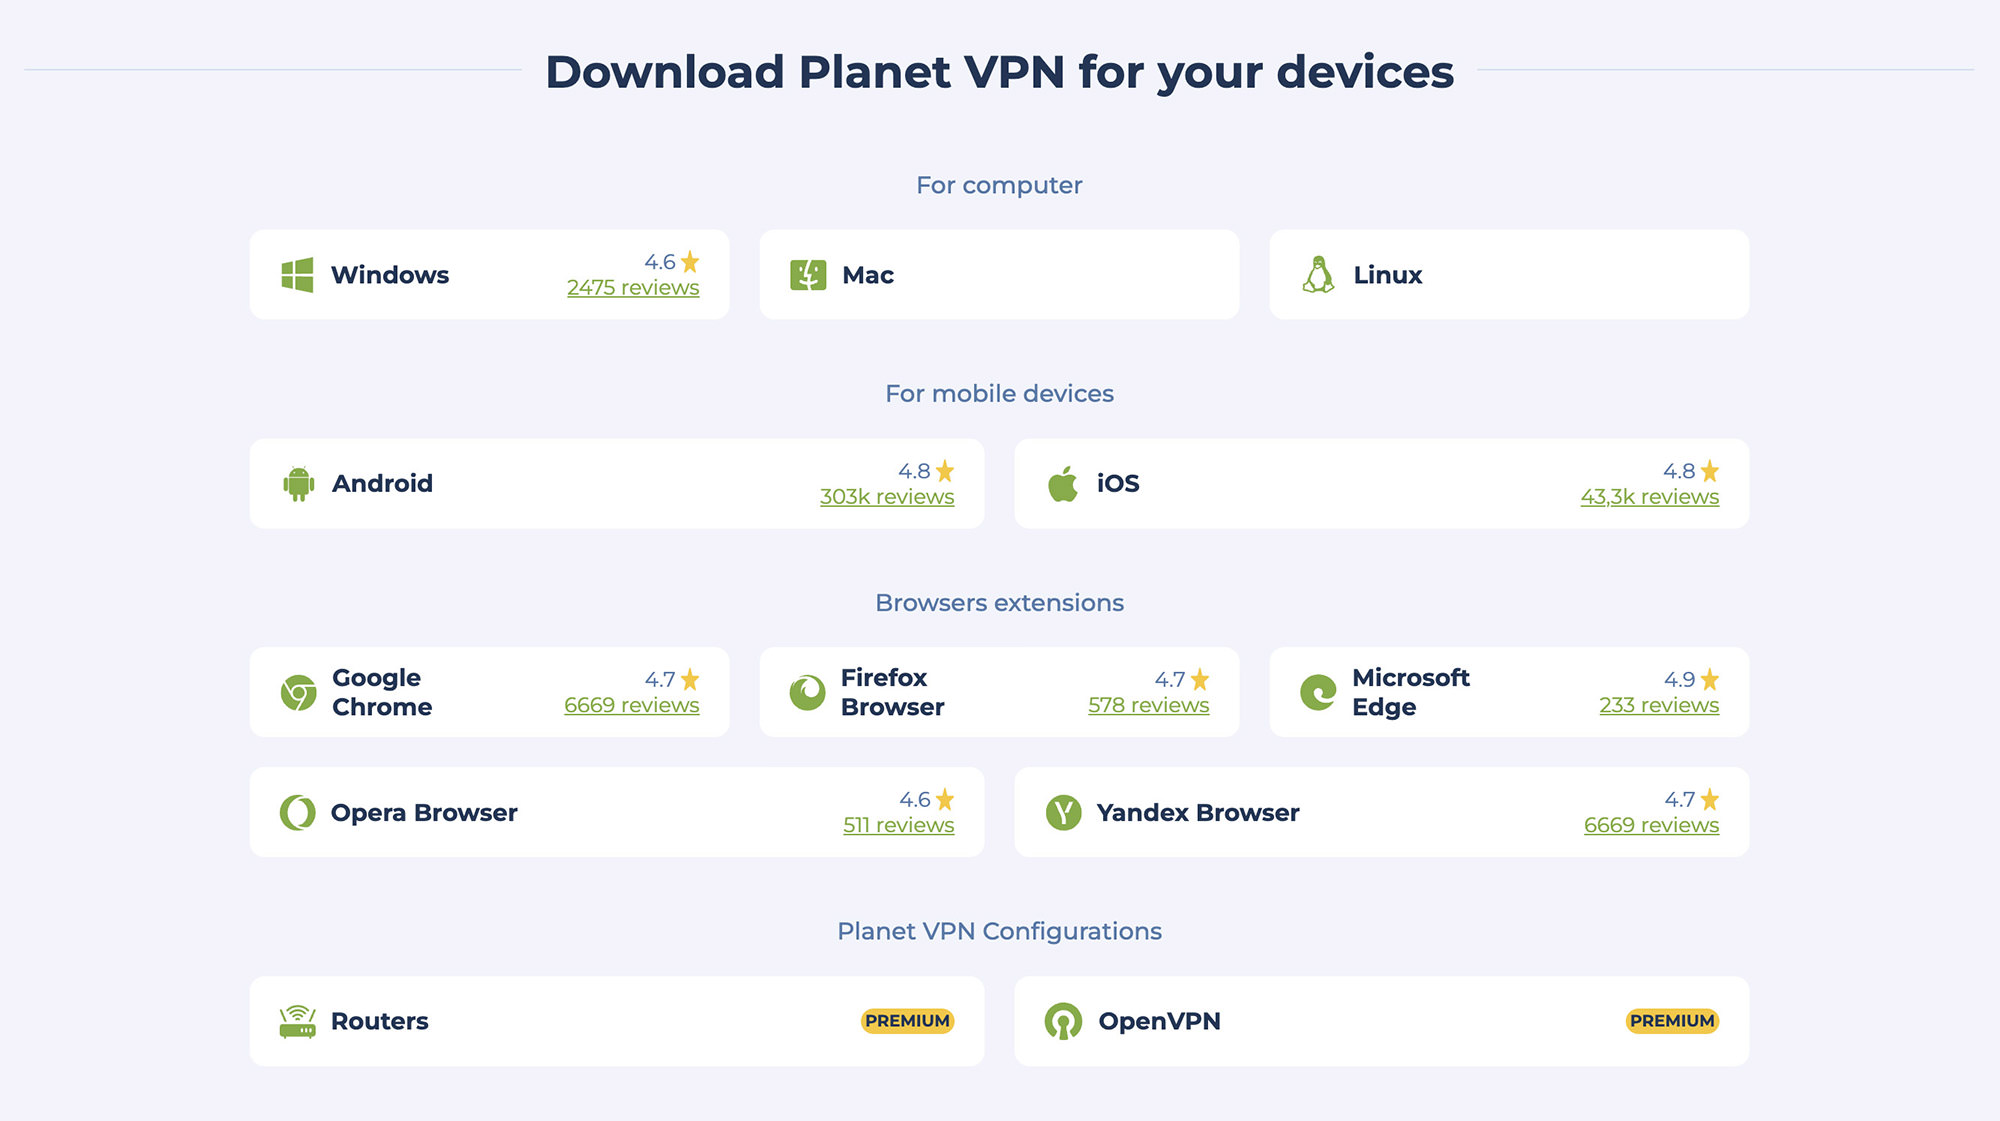
Task: Select the For mobile devices section
Action: click(999, 394)
